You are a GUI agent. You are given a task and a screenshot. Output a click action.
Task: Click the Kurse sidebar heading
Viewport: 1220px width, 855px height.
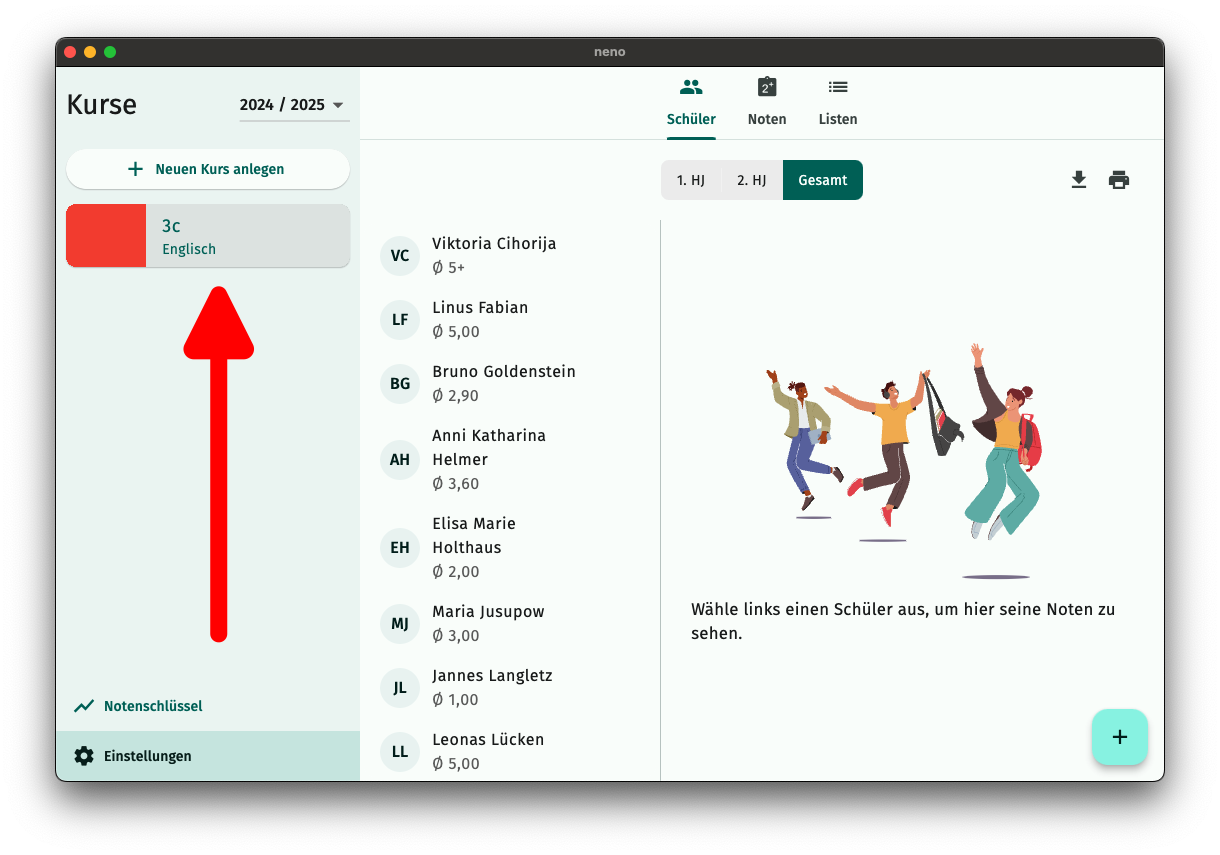tap(102, 105)
